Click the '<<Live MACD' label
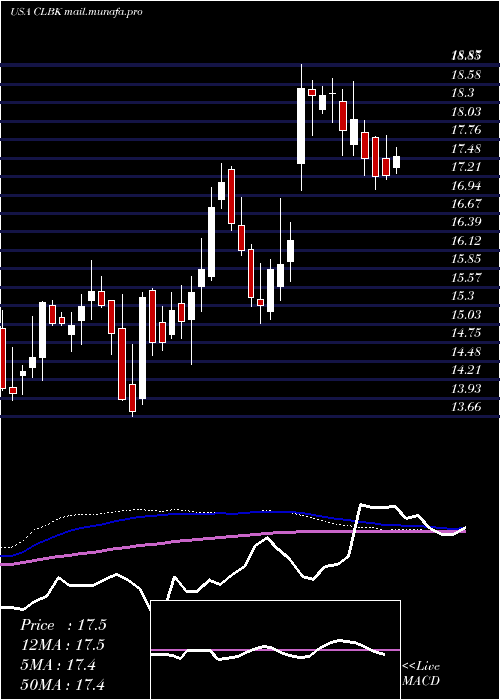500x700 pixels. click(x=421, y=674)
